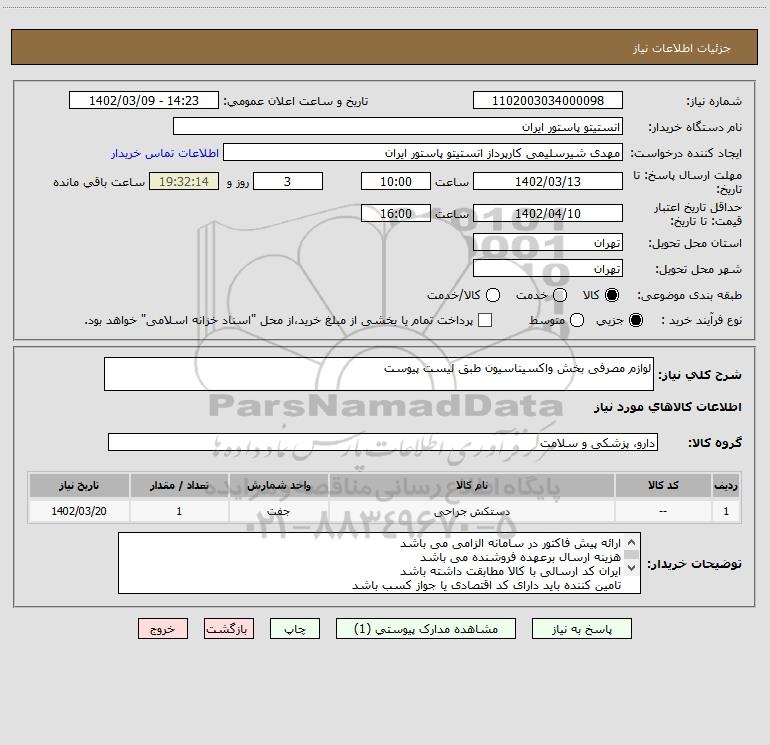Click the تعداد / مقدار column header
Image resolution: width=770 pixels, height=745 pixels.
coord(179,485)
